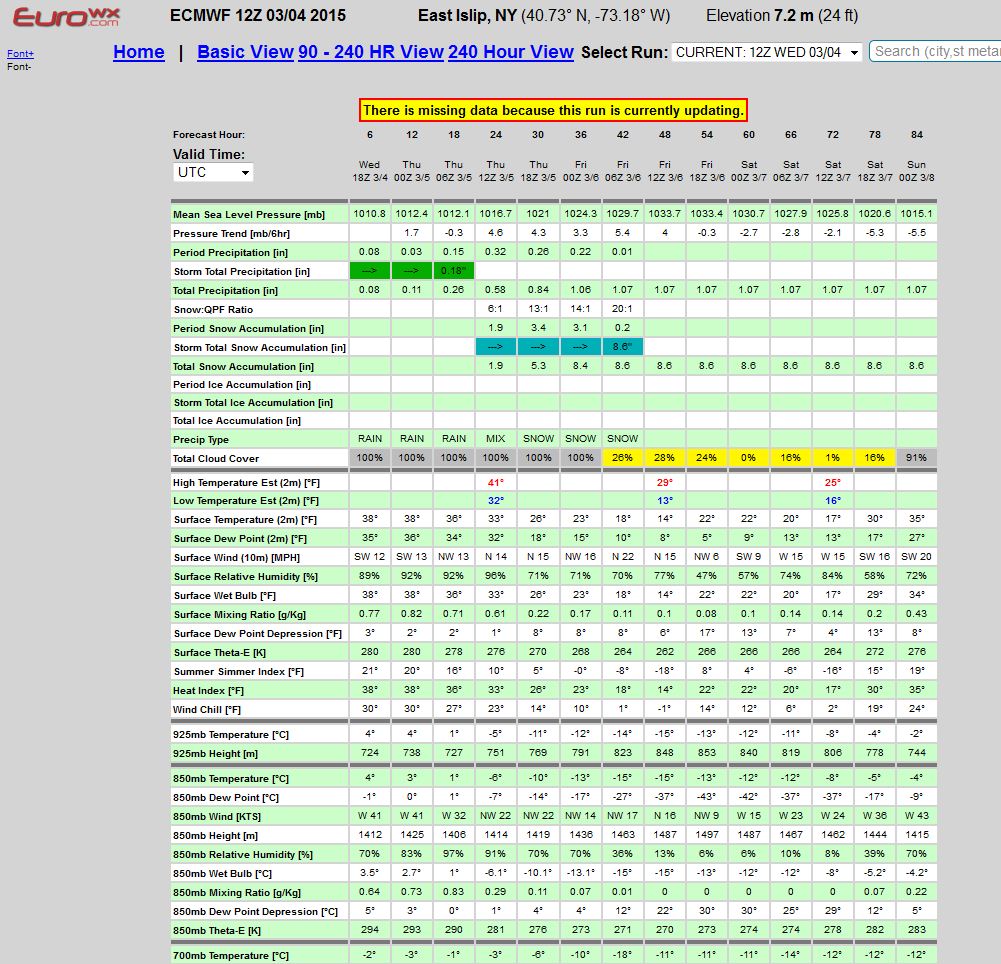Click the Surface Wet Bulb row label

225,596
